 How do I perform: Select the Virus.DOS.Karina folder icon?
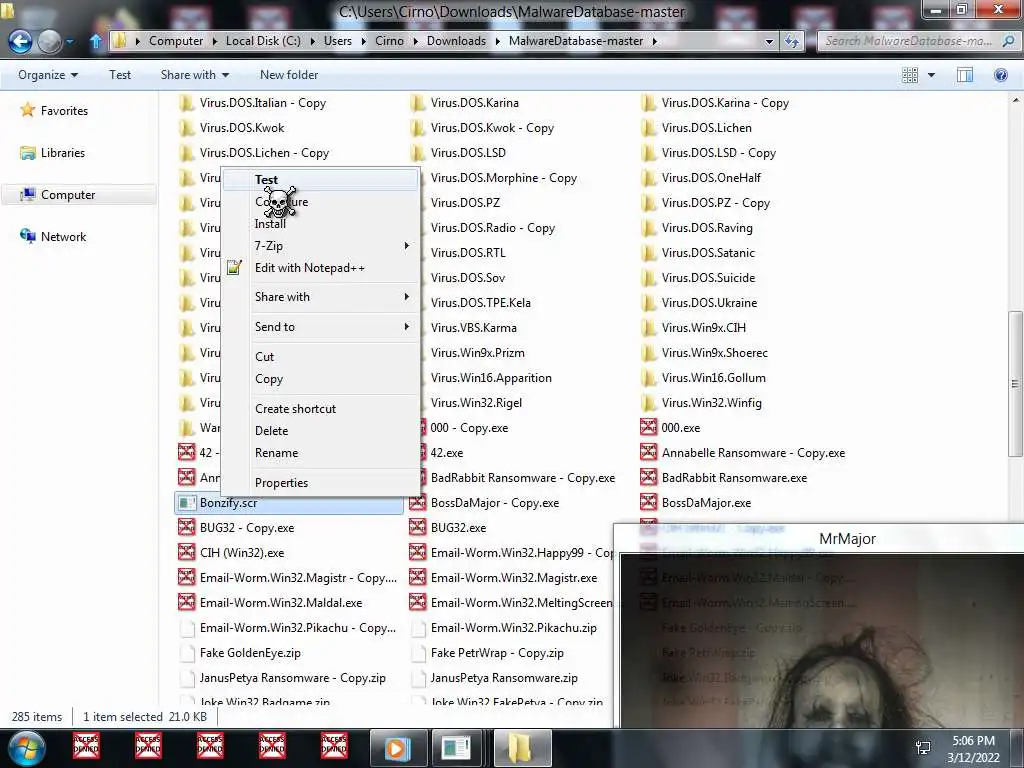(418, 103)
